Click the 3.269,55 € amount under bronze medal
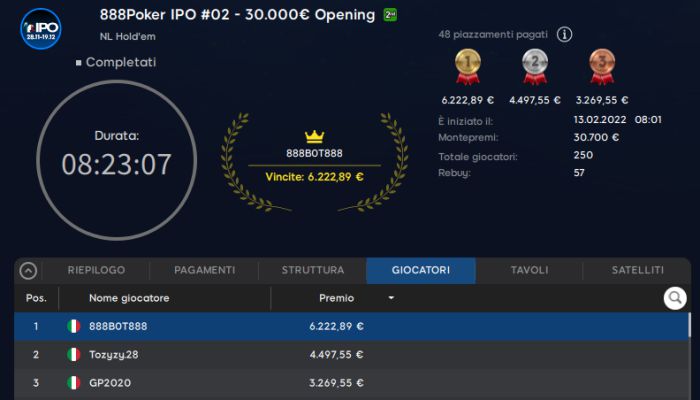Viewport: 700px width, 400px height. [602, 100]
